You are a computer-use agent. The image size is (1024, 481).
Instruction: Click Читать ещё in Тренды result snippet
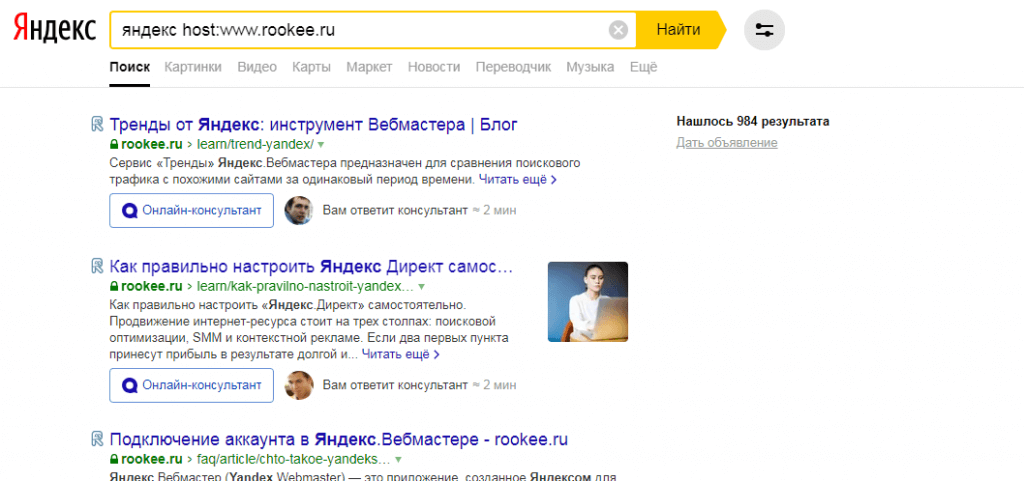pos(517,179)
